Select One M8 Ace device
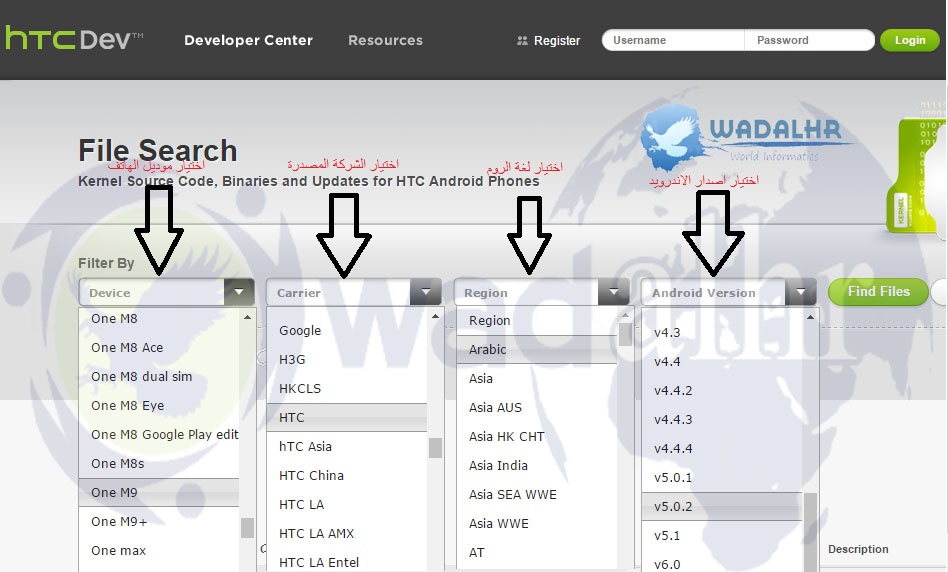The height and width of the screenshot is (572, 948). pyautogui.click(x=159, y=348)
